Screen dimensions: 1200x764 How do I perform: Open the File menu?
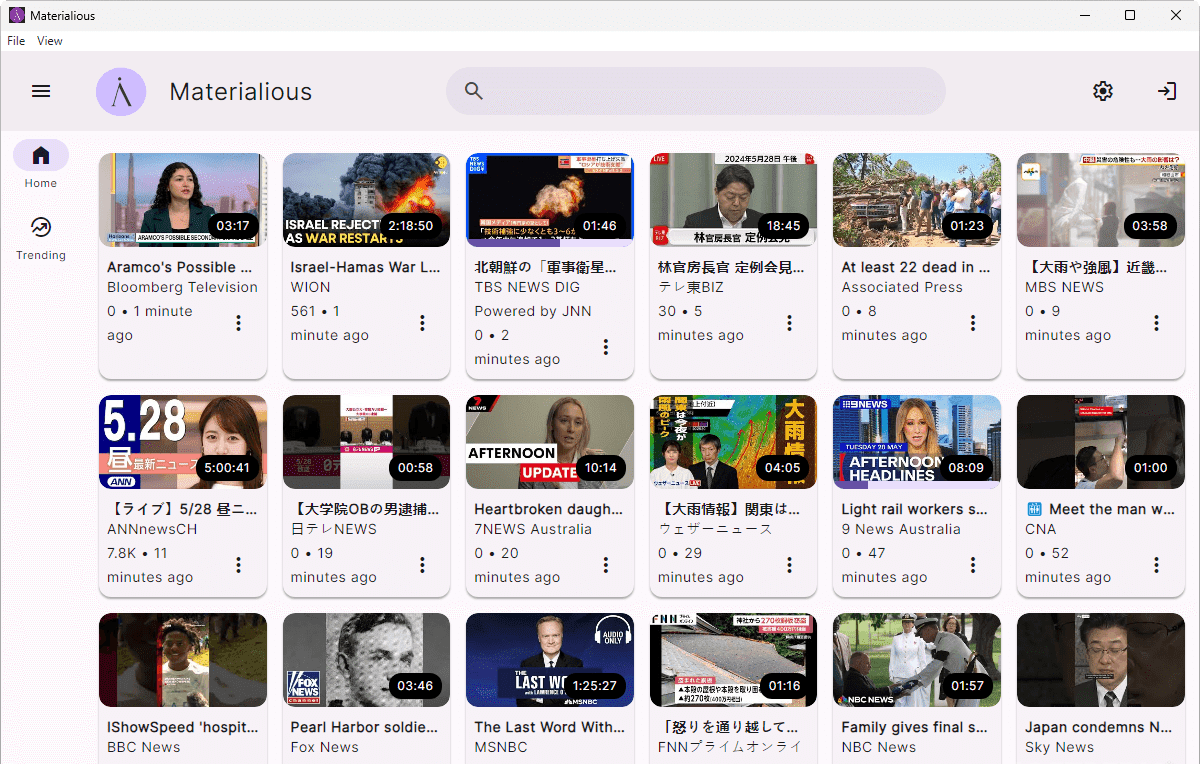point(16,41)
